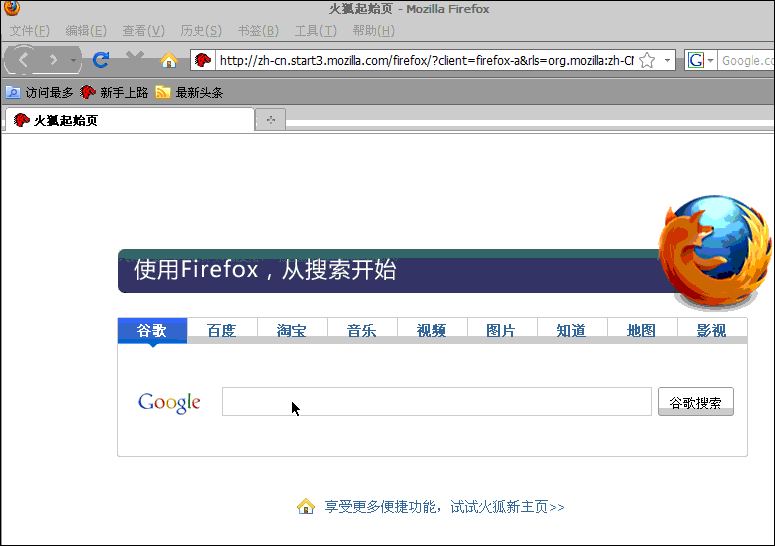Open the 文件(F) menu

click(30, 31)
